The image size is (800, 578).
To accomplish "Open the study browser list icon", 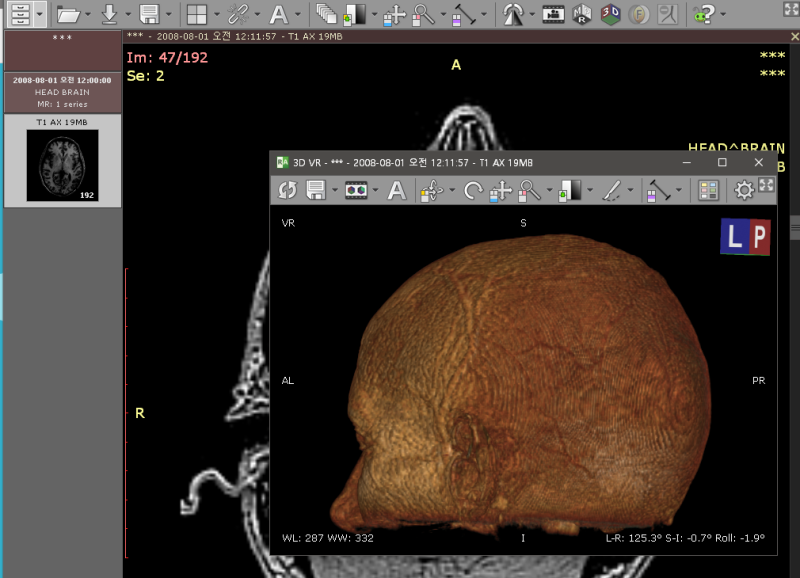I will tap(19, 14).
